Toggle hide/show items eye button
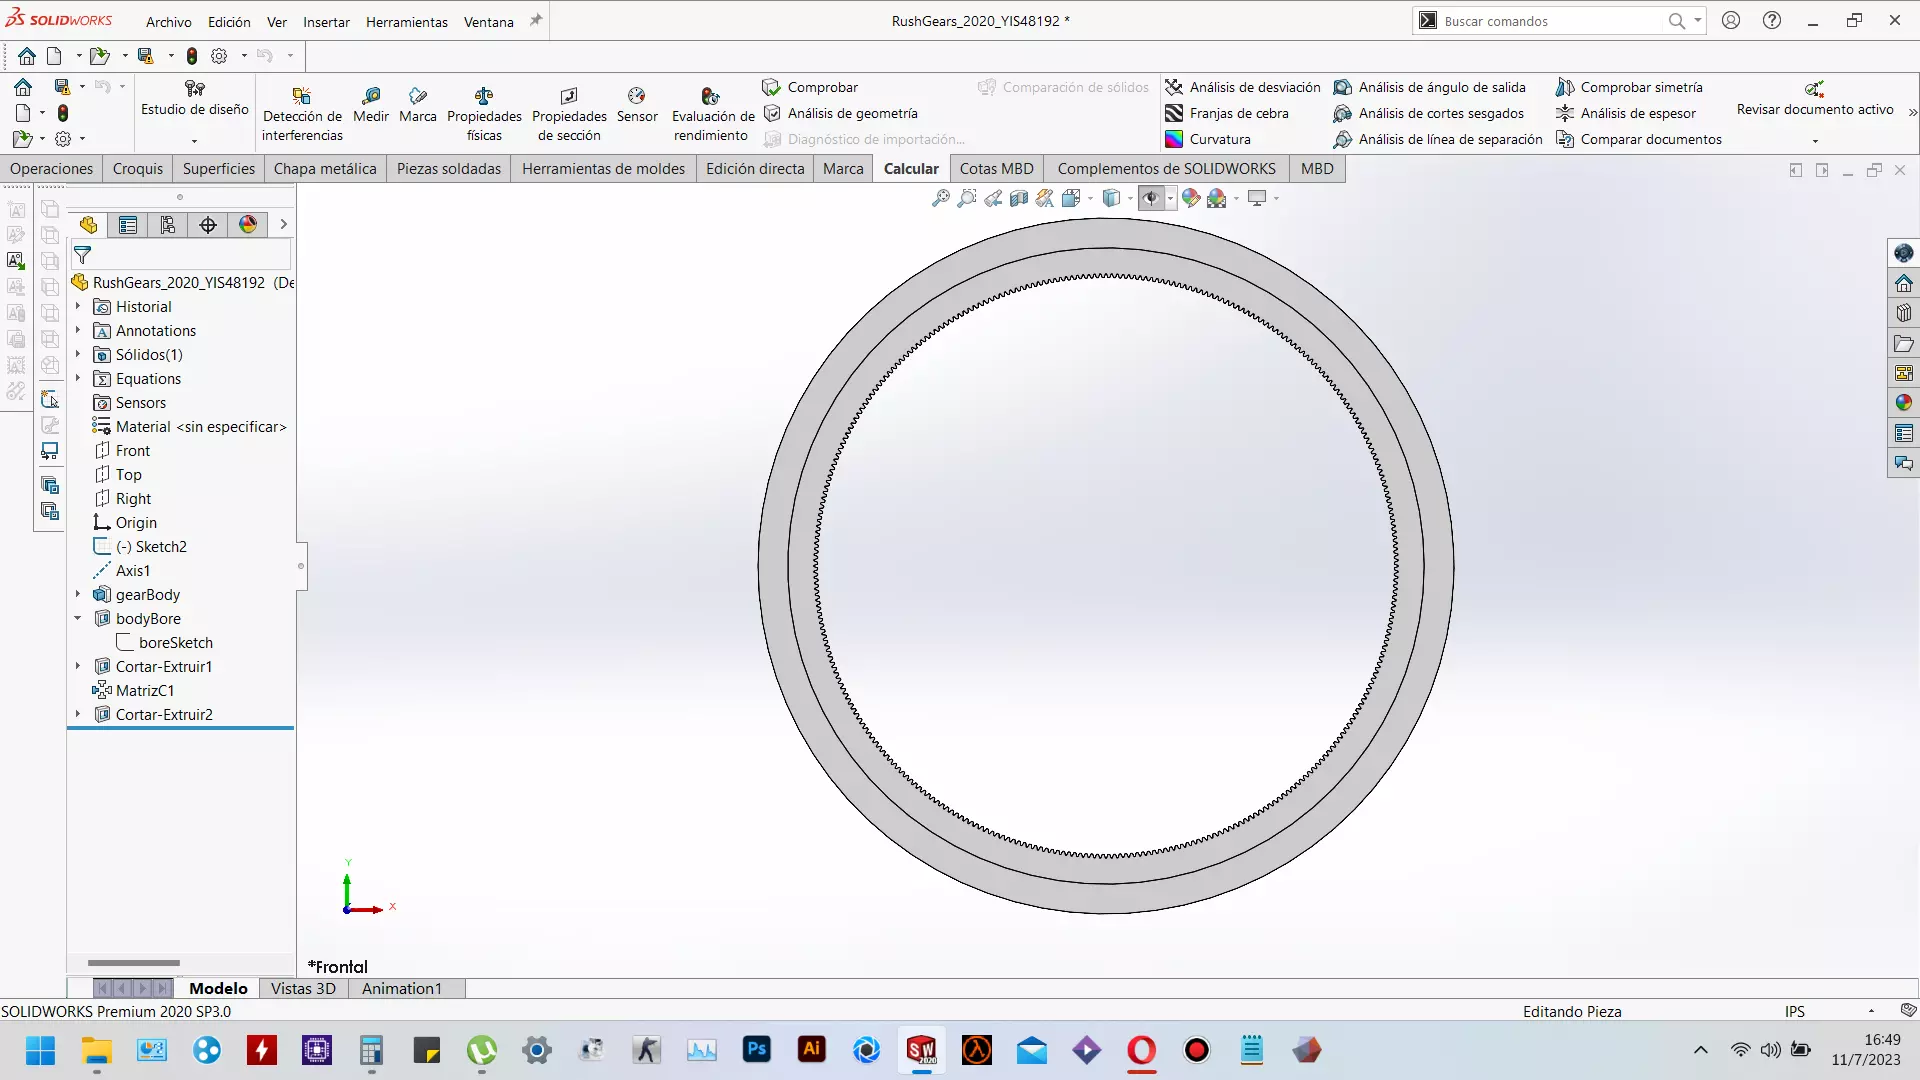 click(x=1151, y=198)
